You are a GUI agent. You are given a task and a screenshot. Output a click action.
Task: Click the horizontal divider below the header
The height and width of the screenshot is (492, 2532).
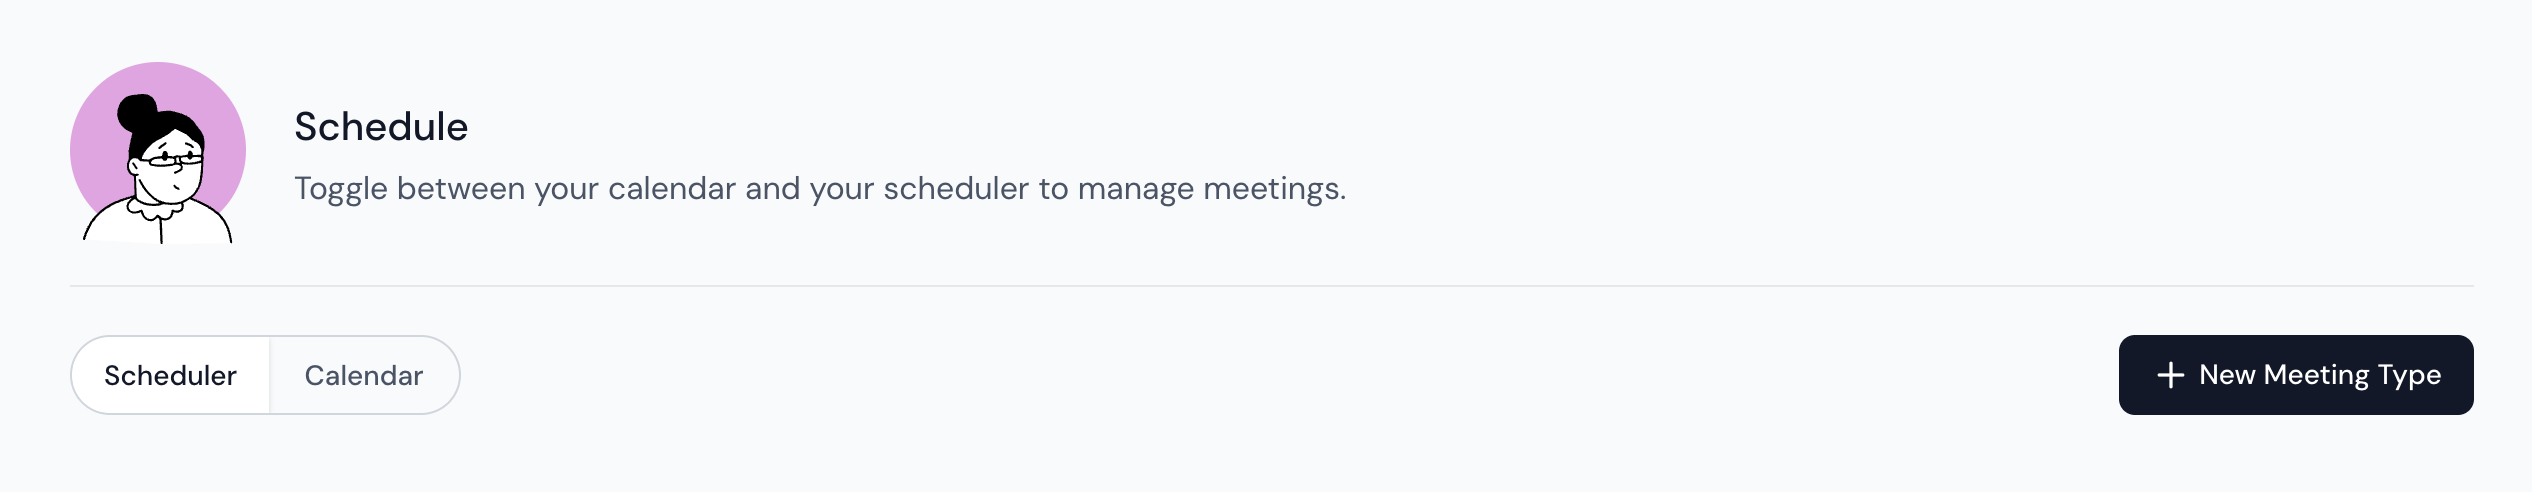click(x=1271, y=286)
